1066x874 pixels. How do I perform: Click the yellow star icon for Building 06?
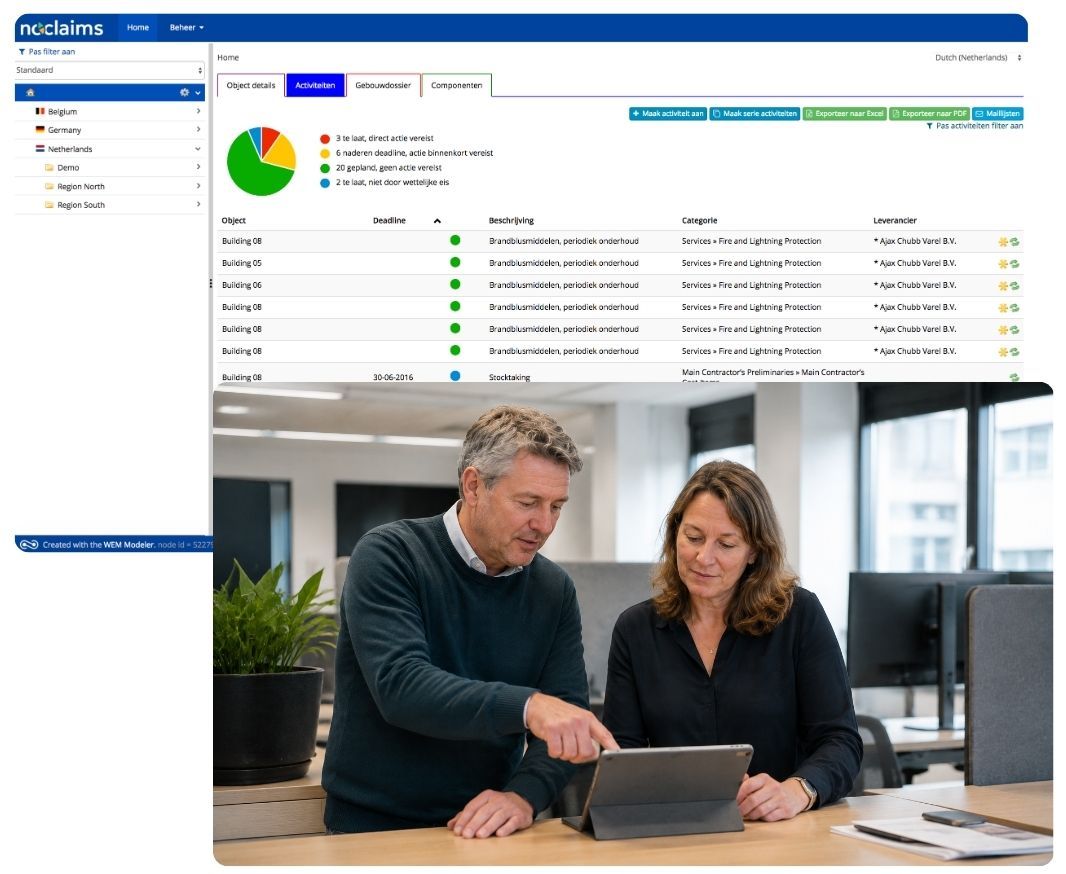1002,286
